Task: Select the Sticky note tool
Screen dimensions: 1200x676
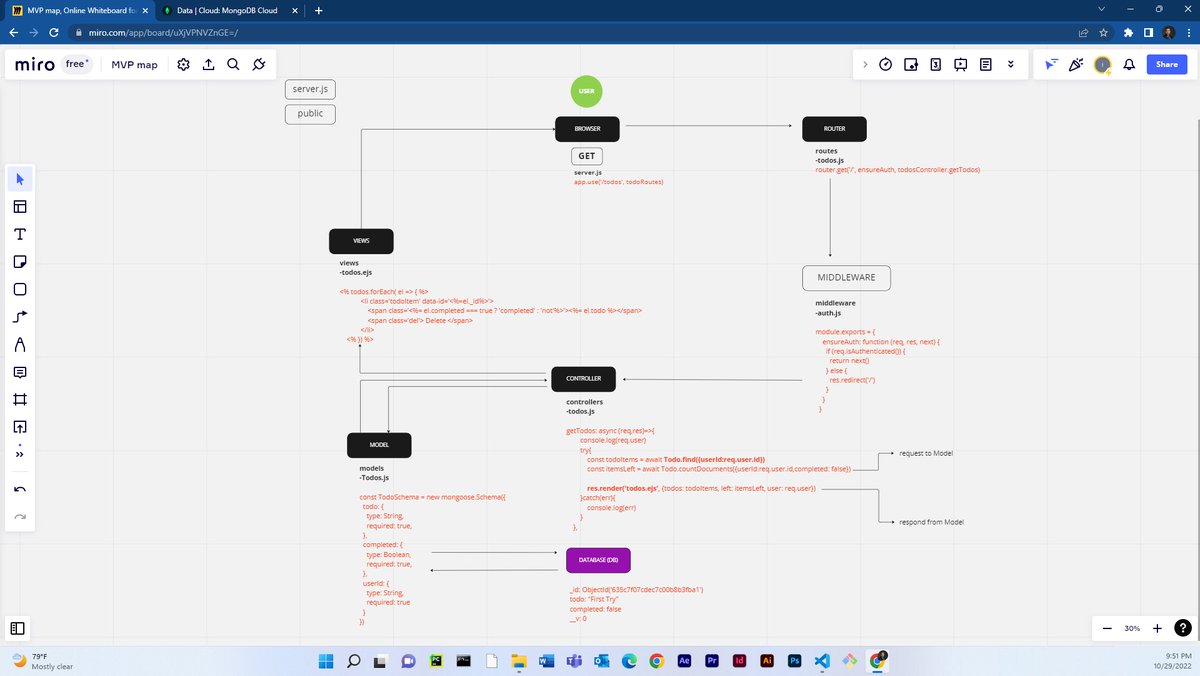Action: 20,261
